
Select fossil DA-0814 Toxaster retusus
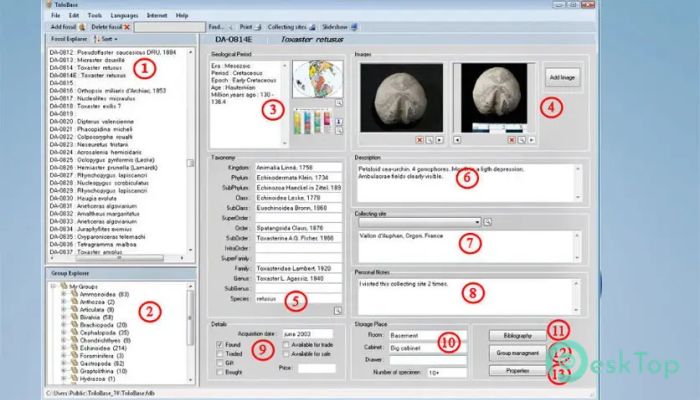coord(86,68)
